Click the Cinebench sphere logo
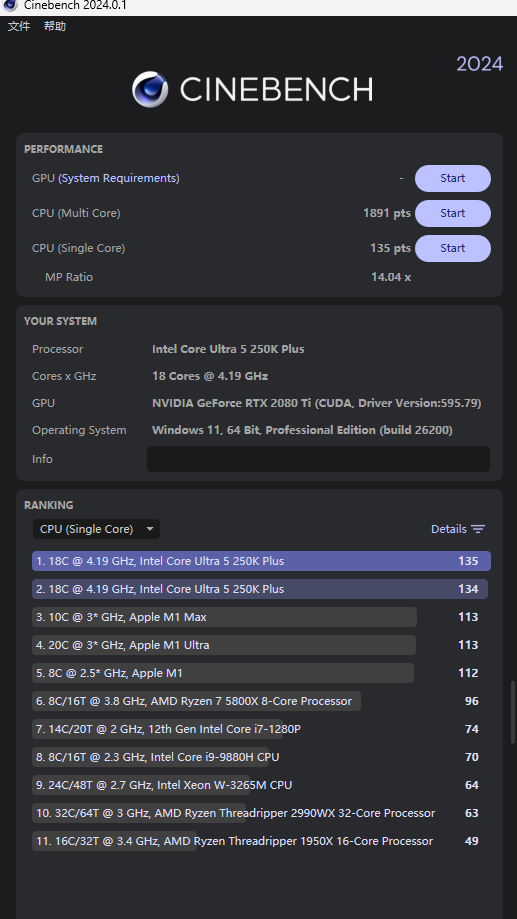The image size is (517, 919). click(149, 89)
